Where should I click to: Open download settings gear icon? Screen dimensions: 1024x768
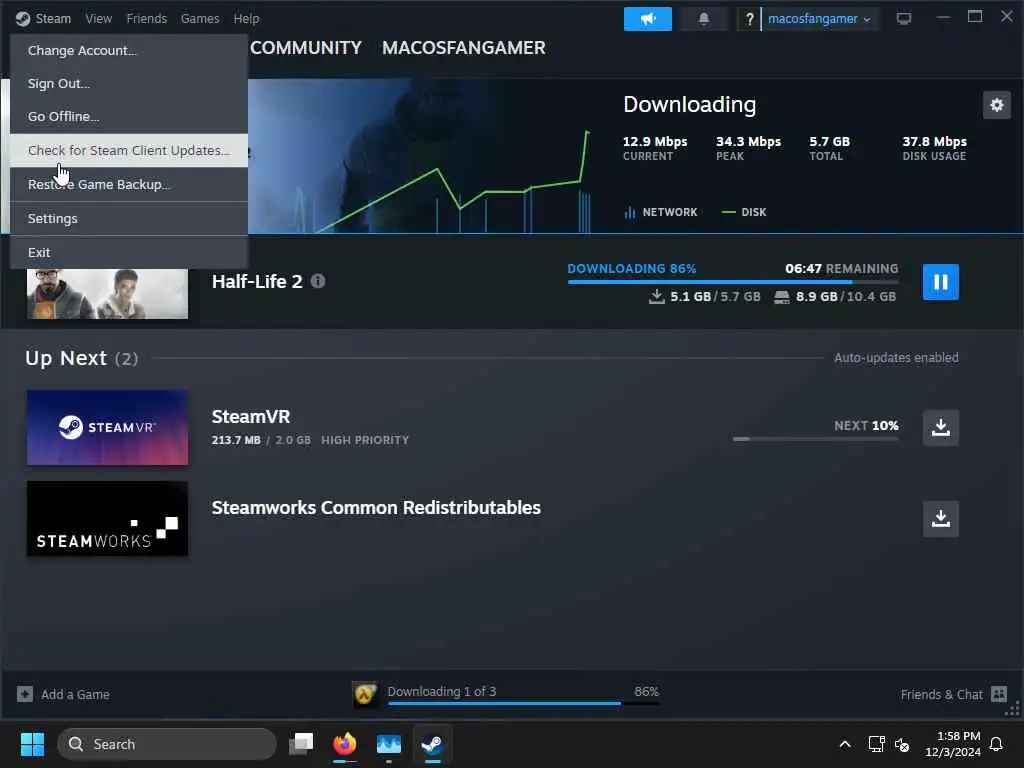[997, 105]
